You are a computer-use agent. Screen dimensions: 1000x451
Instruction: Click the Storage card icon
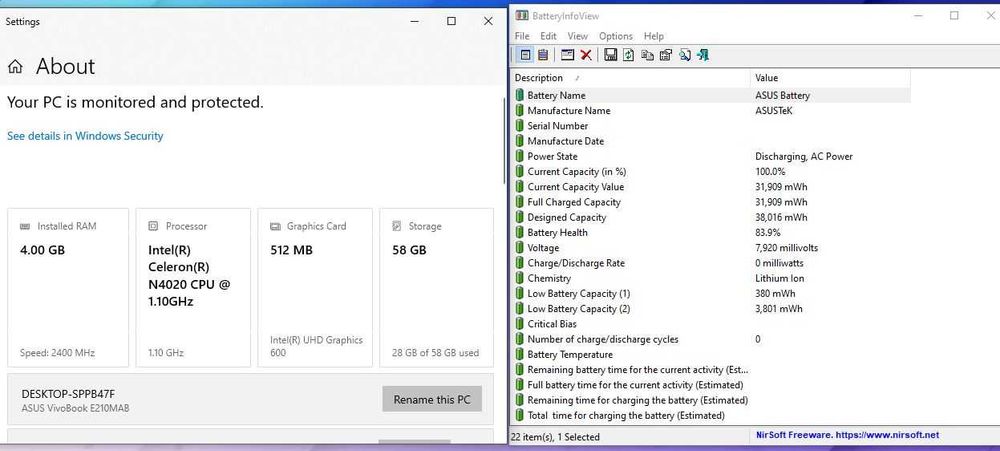point(397,226)
